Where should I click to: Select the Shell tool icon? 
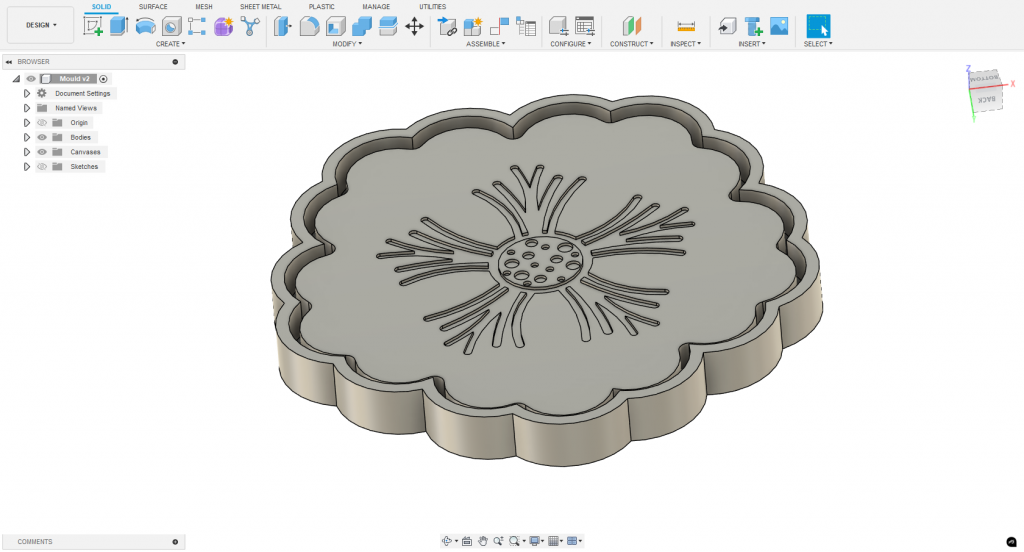(x=336, y=26)
